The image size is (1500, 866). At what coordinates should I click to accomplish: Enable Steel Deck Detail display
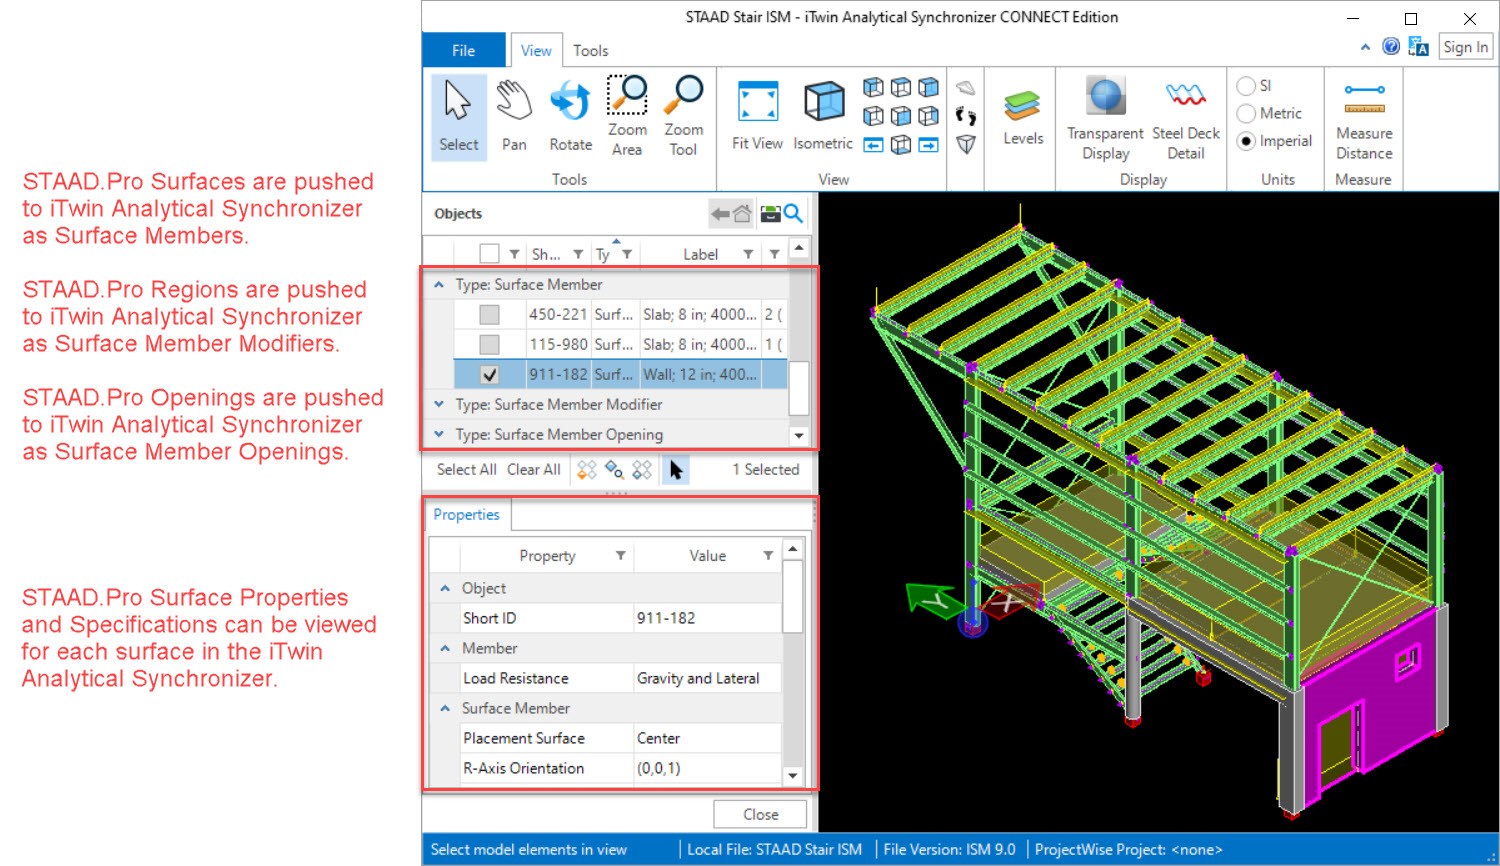point(1186,117)
